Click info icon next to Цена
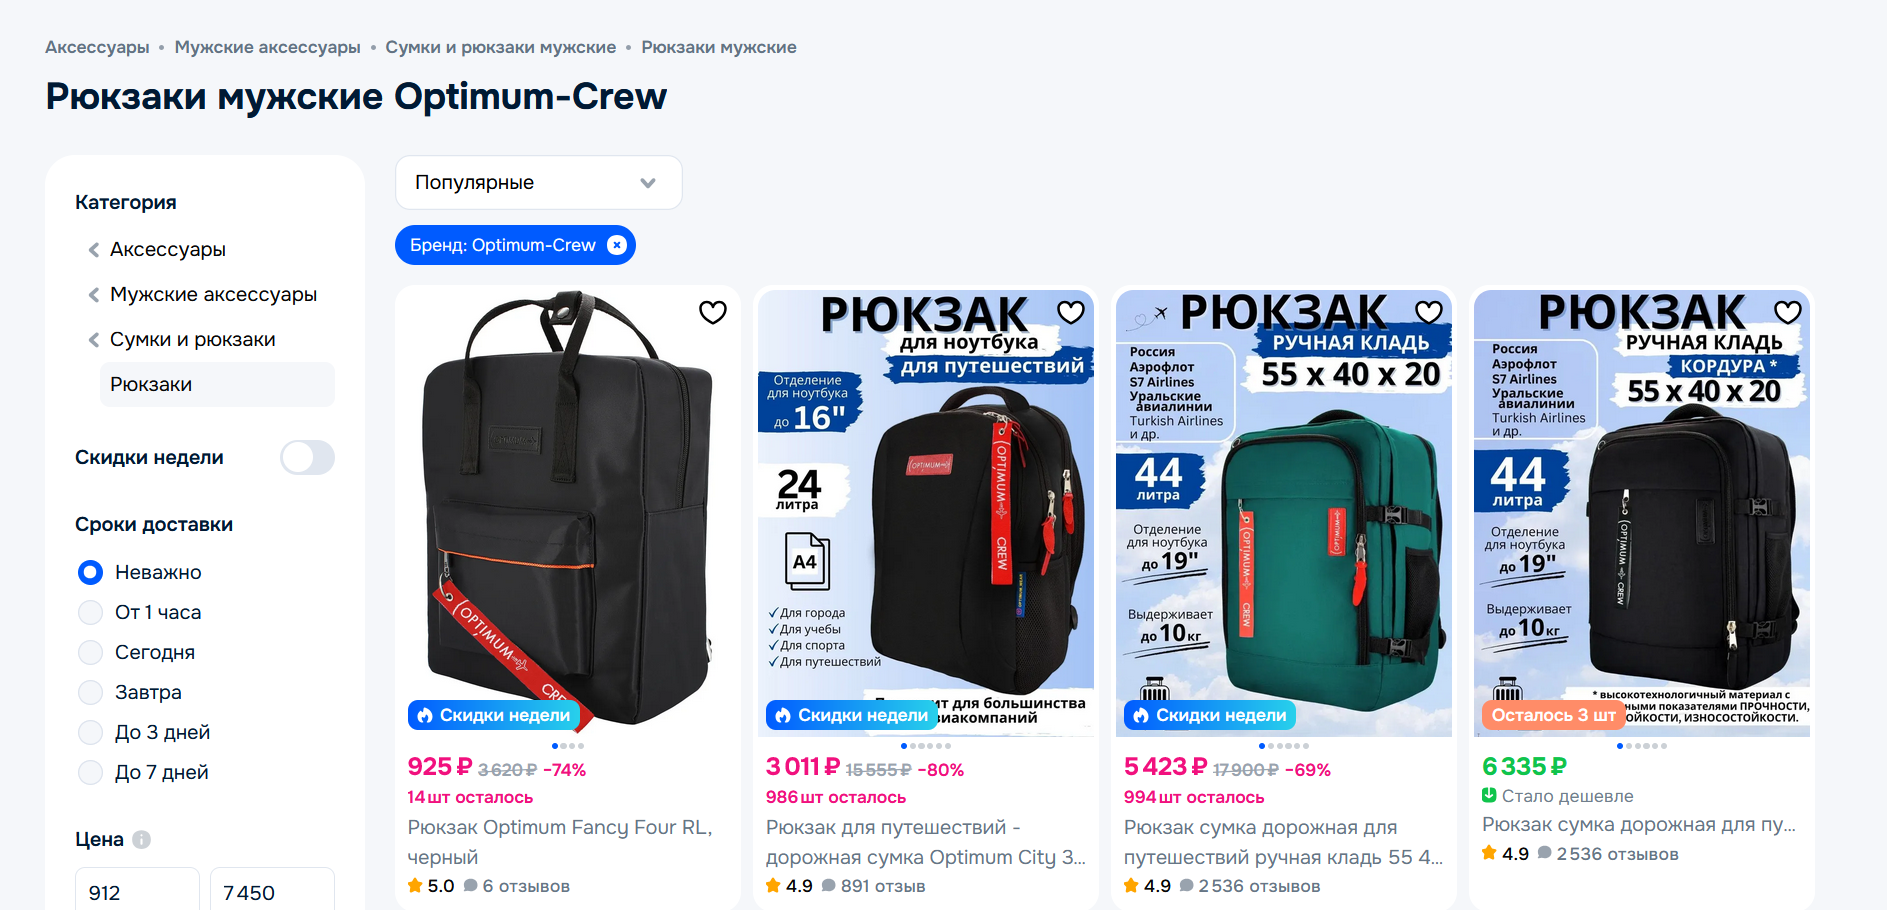 tap(141, 840)
